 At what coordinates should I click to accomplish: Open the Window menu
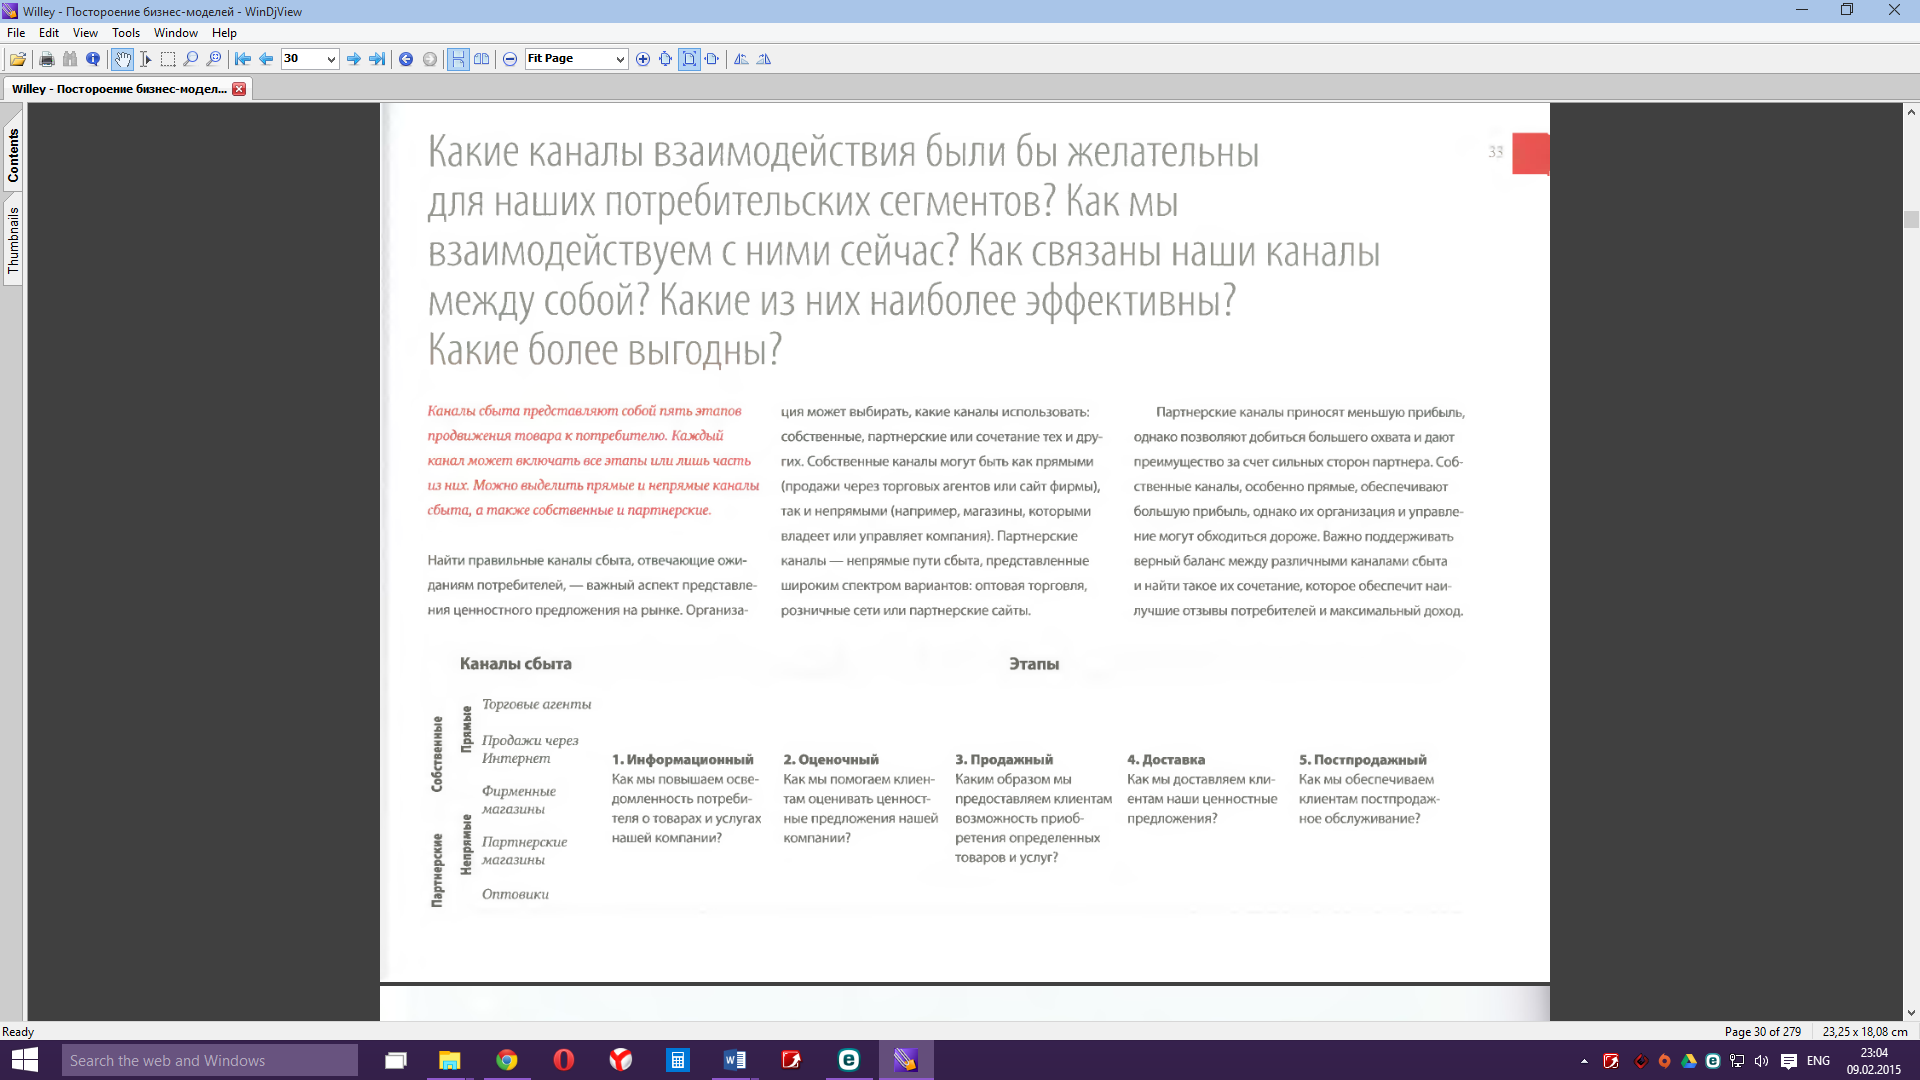[x=176, y=33]
